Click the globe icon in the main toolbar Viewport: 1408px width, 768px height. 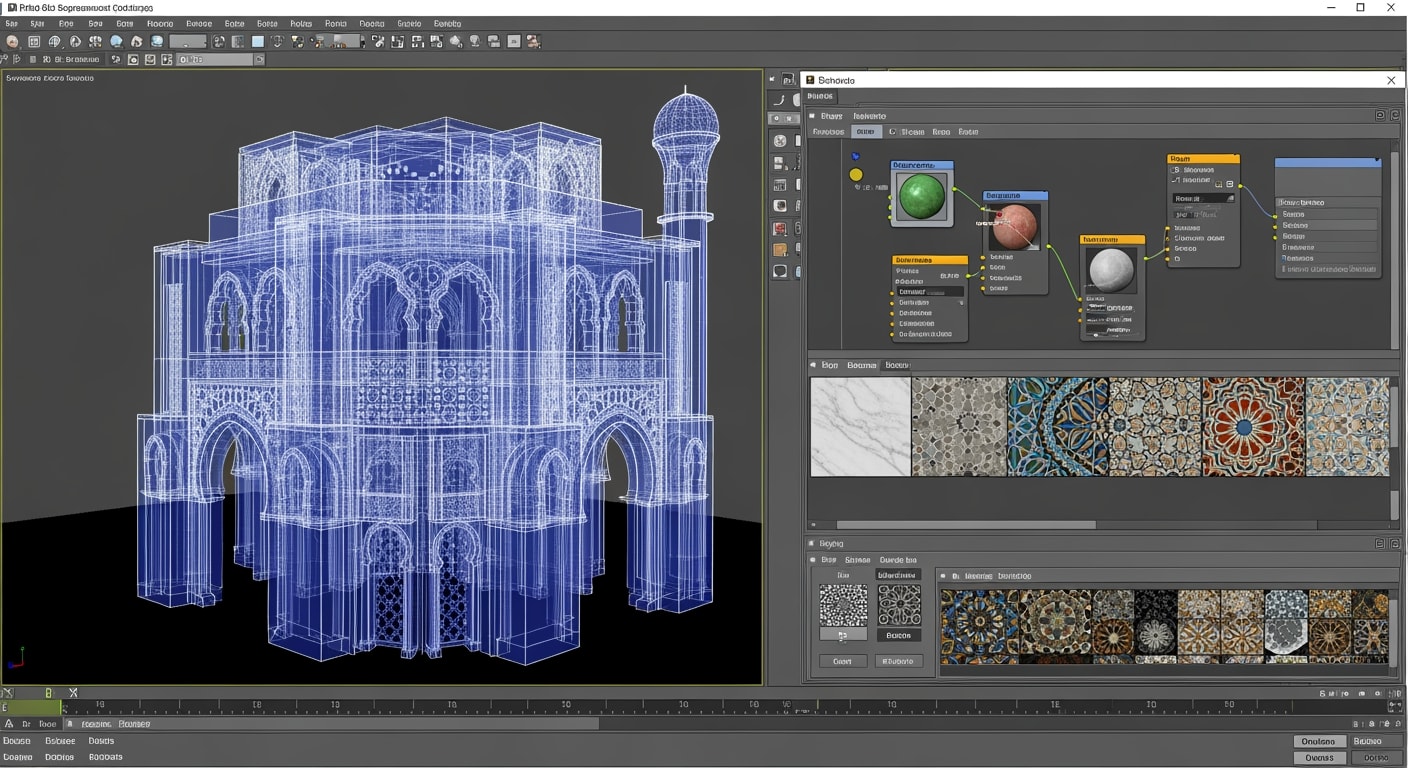coord(55,42)
